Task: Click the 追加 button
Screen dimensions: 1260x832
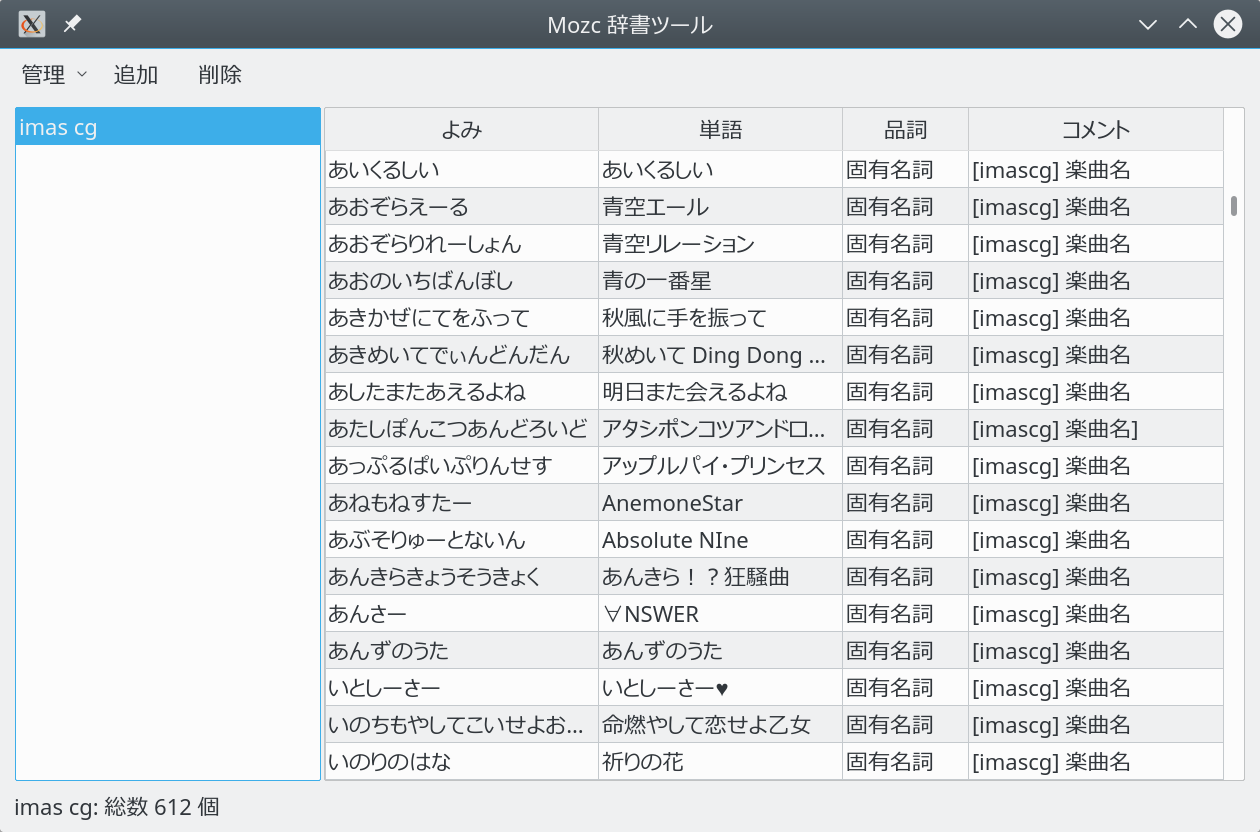Action: (x=136, y=74)
